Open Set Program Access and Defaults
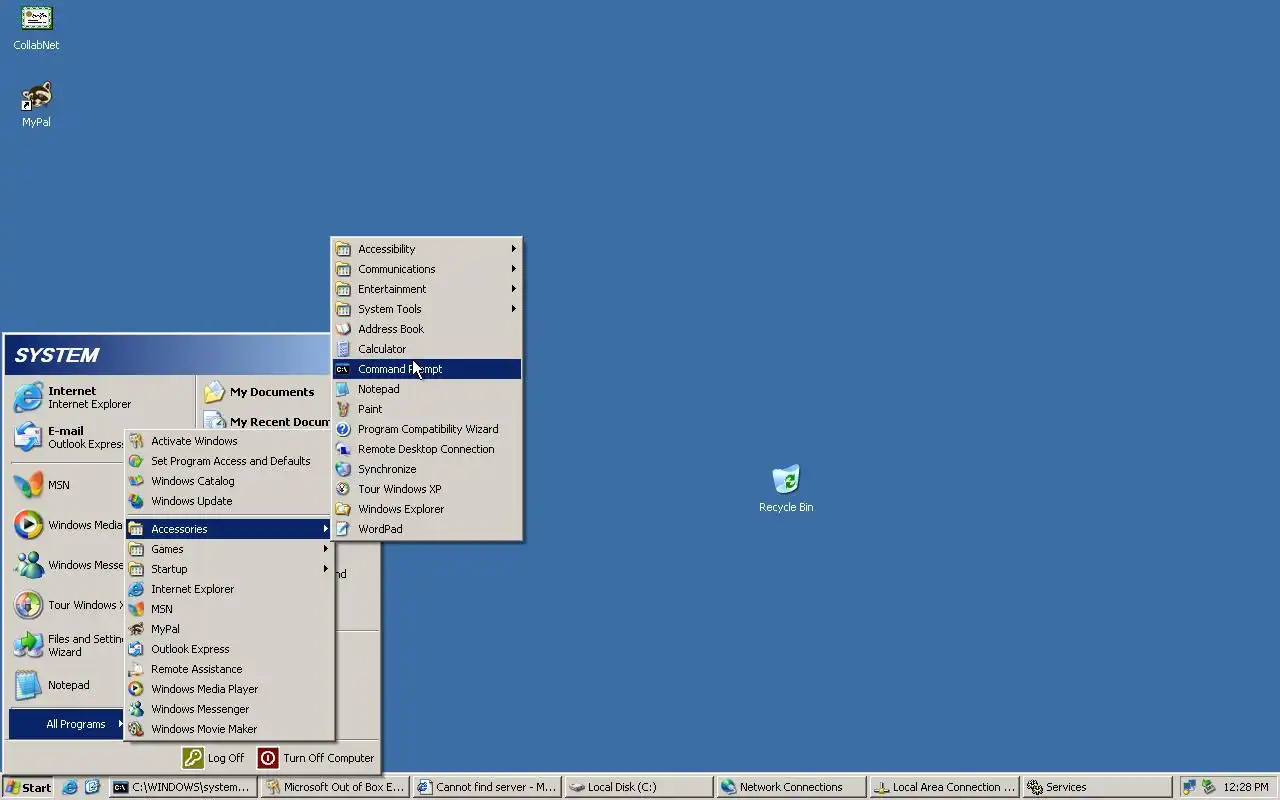 pyautogui.click(x=229, y=461)
